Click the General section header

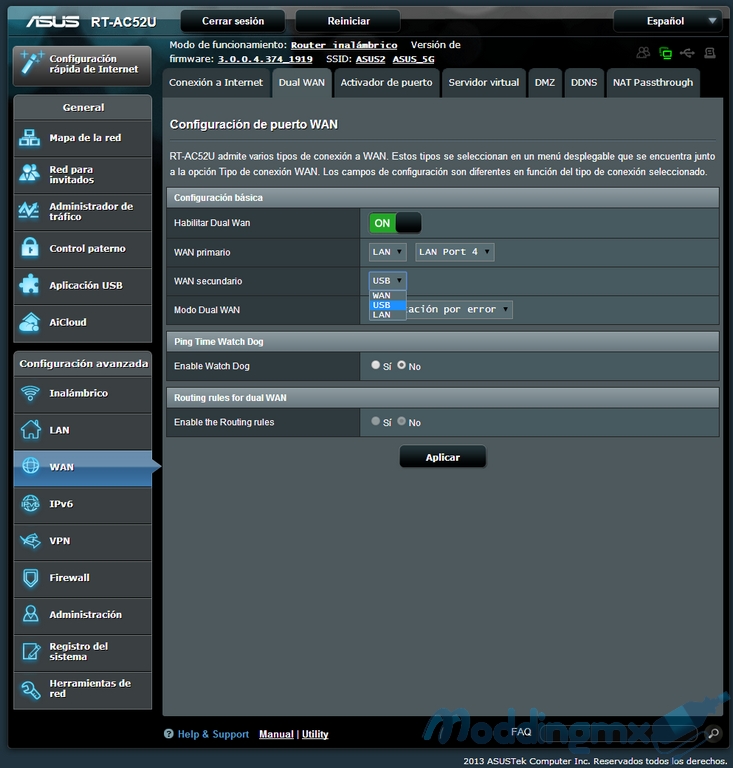coord(83,107)
